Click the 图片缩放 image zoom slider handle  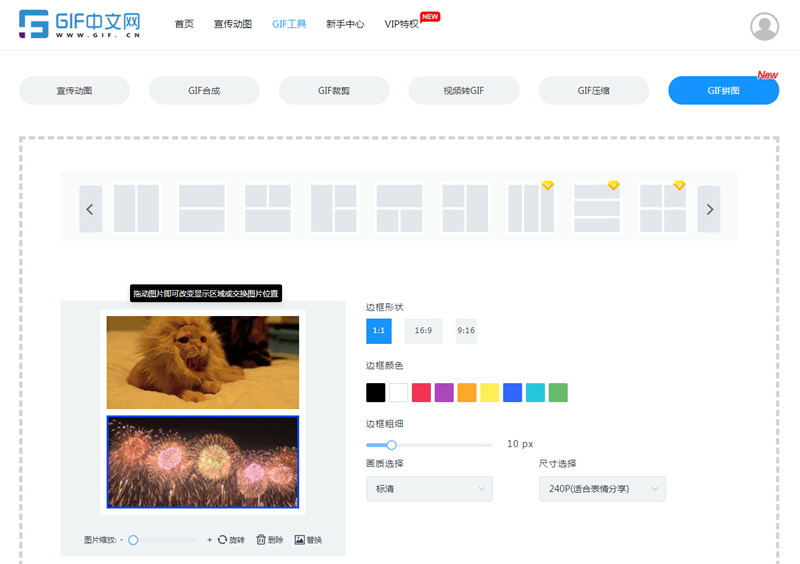[x=133, y=540]
